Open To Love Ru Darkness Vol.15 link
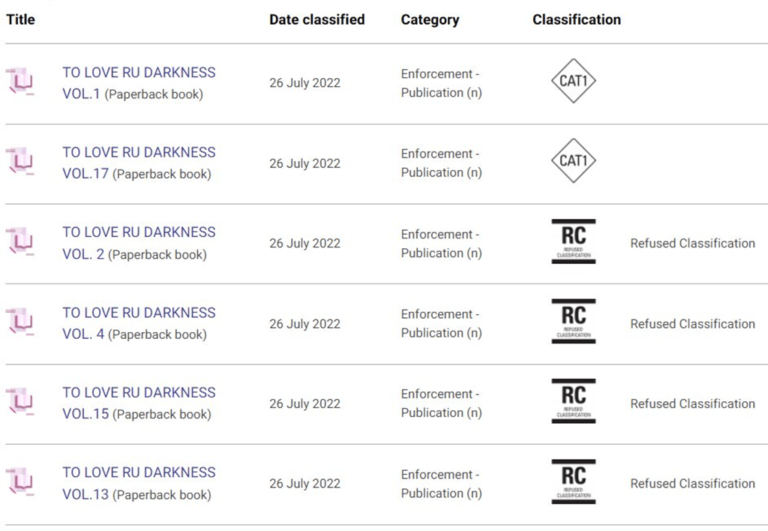 point(138,393)
